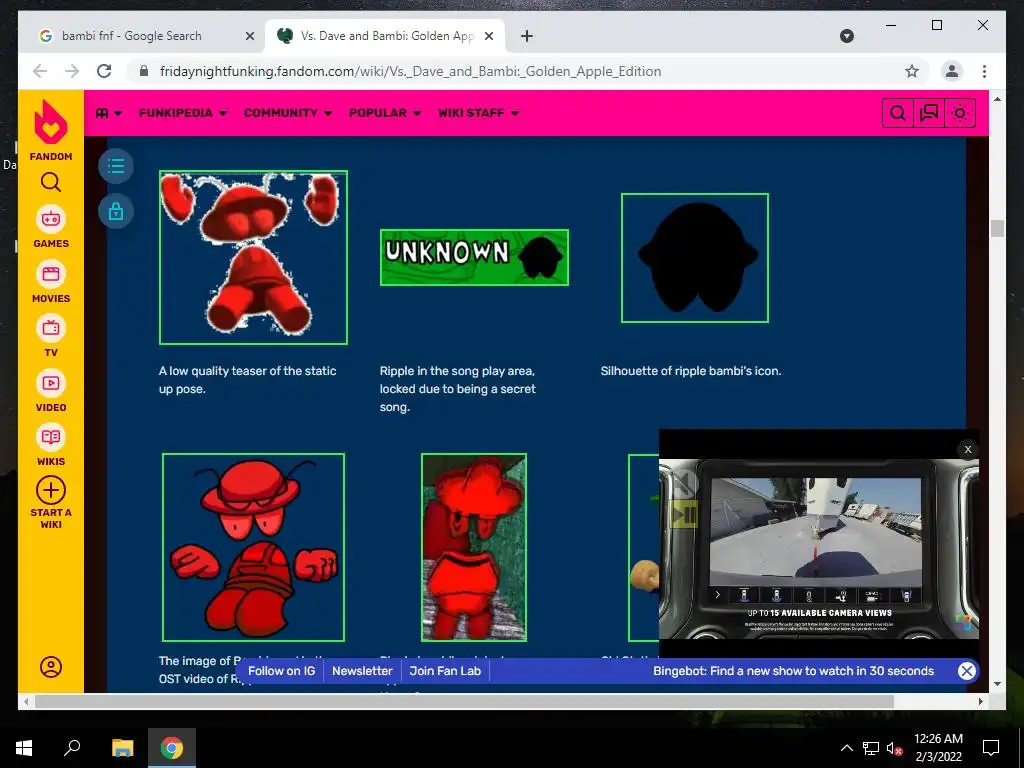The height and width of the screenshot is (768, 1024).
Task: Open a new browser tab
Action: (527, 36)
